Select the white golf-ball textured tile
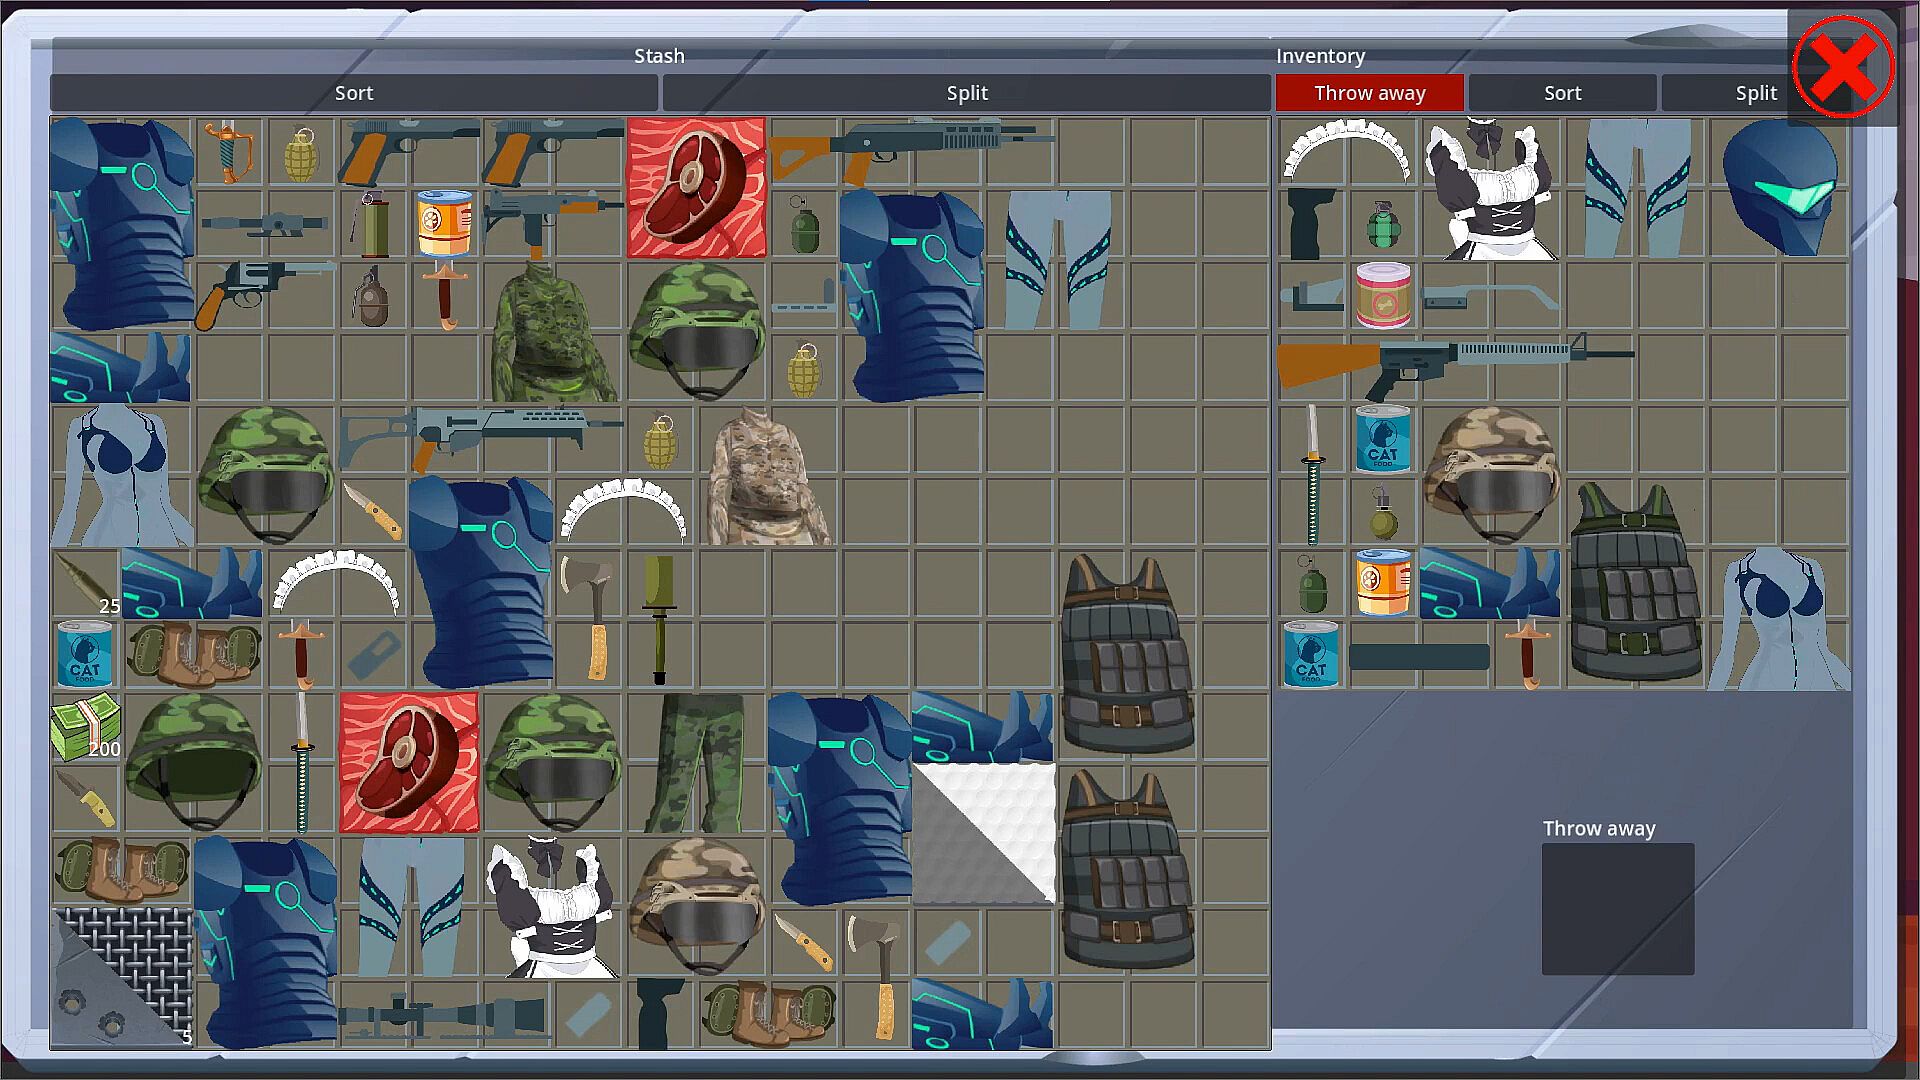This screenshot has width=1920, height=1080. [984, 834]
